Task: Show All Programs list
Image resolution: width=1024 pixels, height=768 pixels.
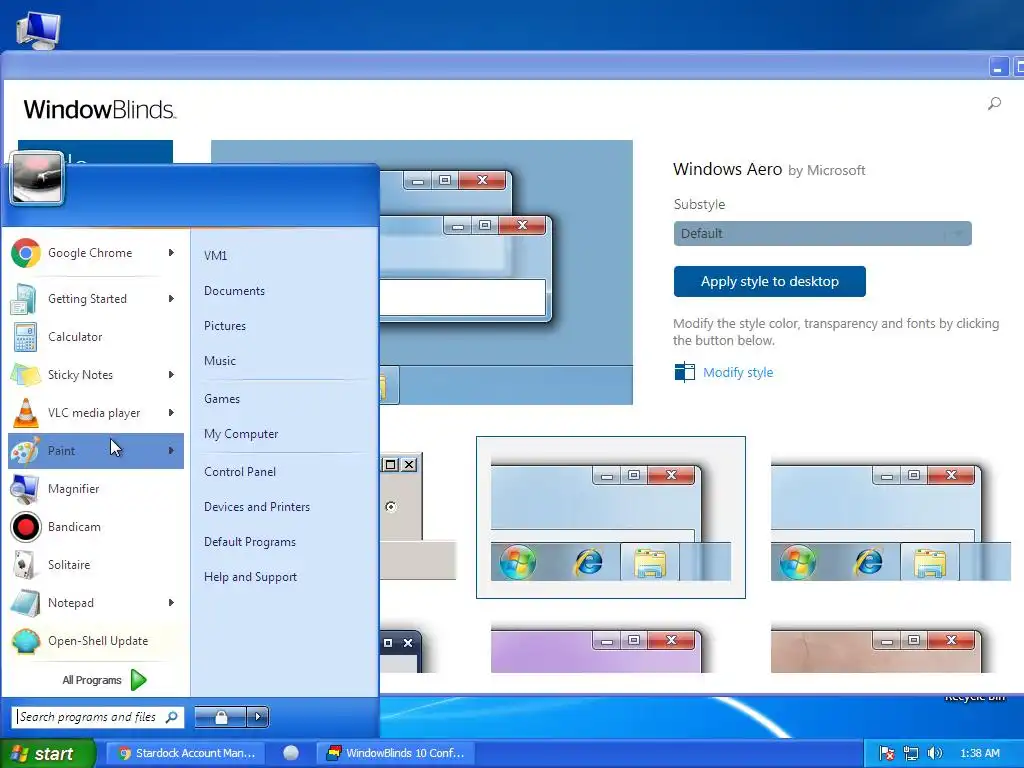Action: click(104, 680)
